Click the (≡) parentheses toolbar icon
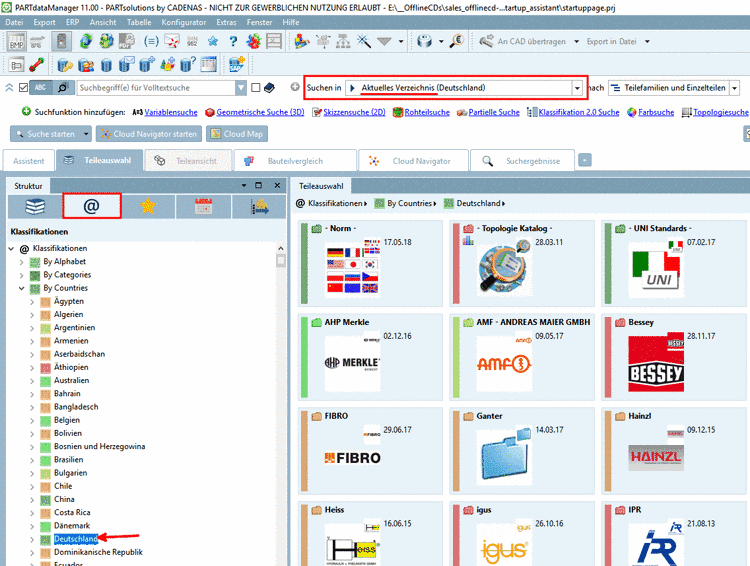Image resolution: width=750 pixels, height=566 pixels. (151, 42)
